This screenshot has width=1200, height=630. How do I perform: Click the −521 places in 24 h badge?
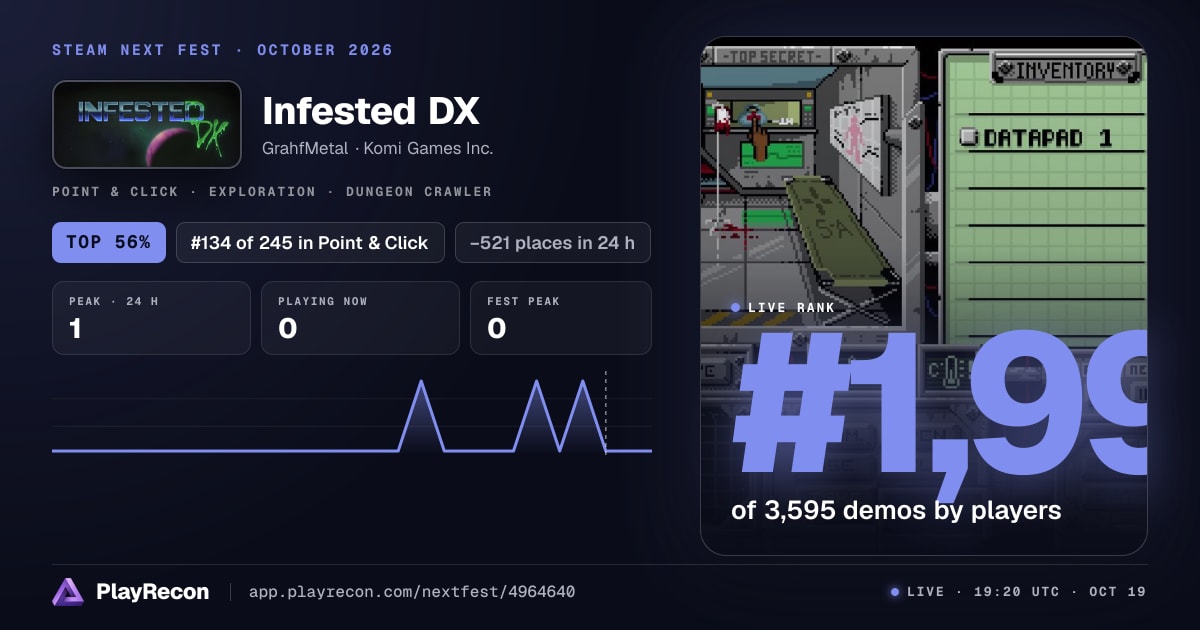click(x=552, y=242)
